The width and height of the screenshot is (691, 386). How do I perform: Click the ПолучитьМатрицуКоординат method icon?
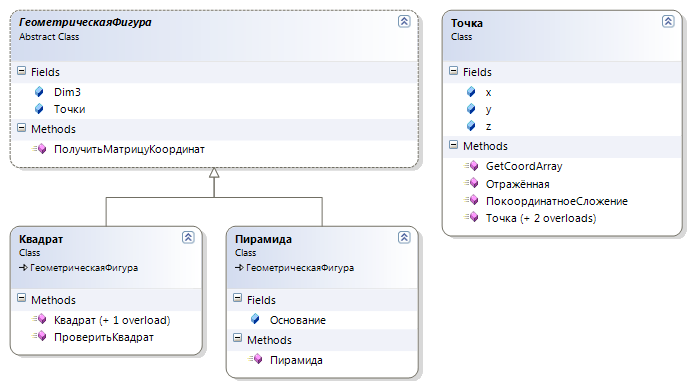(x=40, y=148)
